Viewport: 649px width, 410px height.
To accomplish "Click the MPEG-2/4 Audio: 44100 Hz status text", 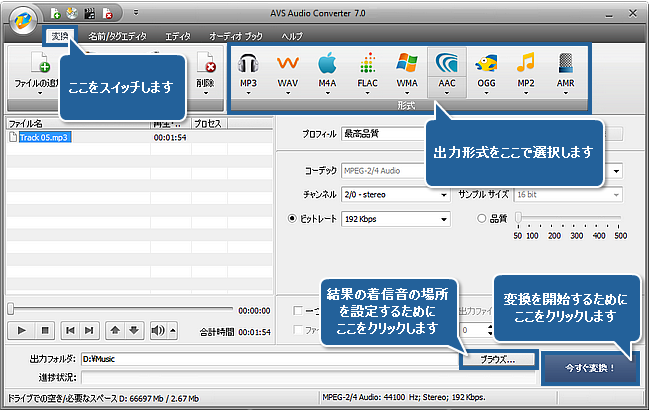I will (x=404, y=398).
